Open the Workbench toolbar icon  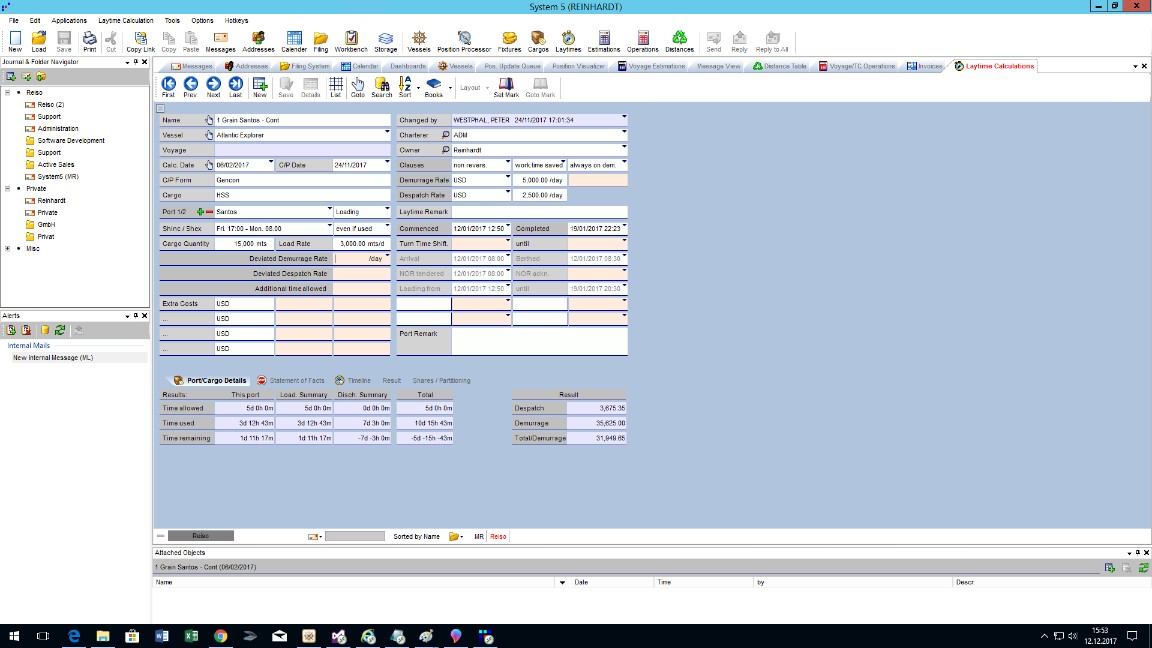[x=351, y=41]
